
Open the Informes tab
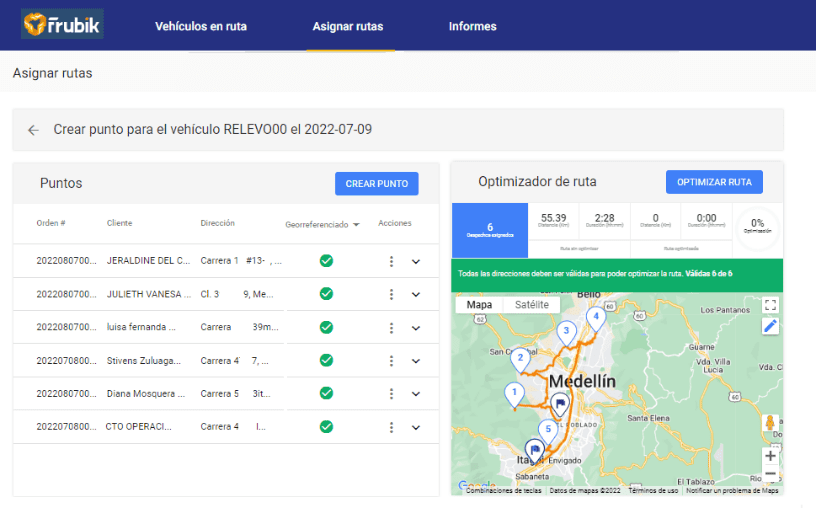472,26
